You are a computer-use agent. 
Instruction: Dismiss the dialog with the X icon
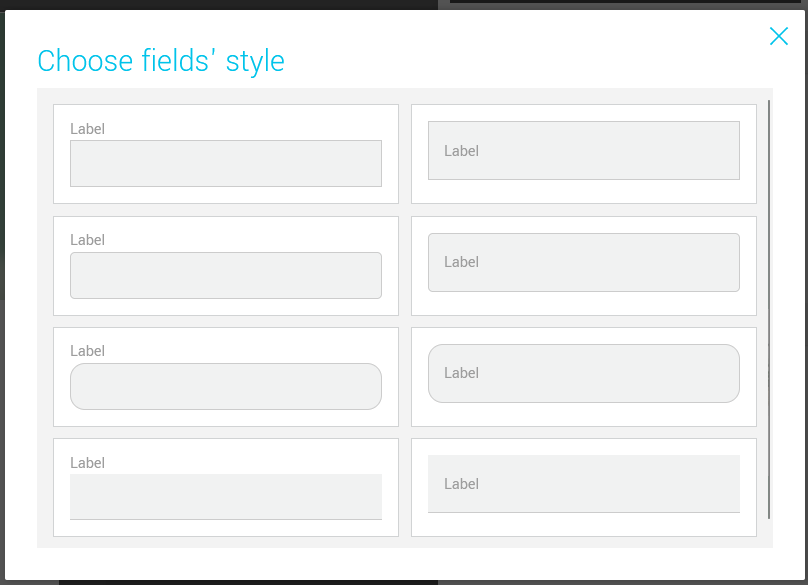779,36
